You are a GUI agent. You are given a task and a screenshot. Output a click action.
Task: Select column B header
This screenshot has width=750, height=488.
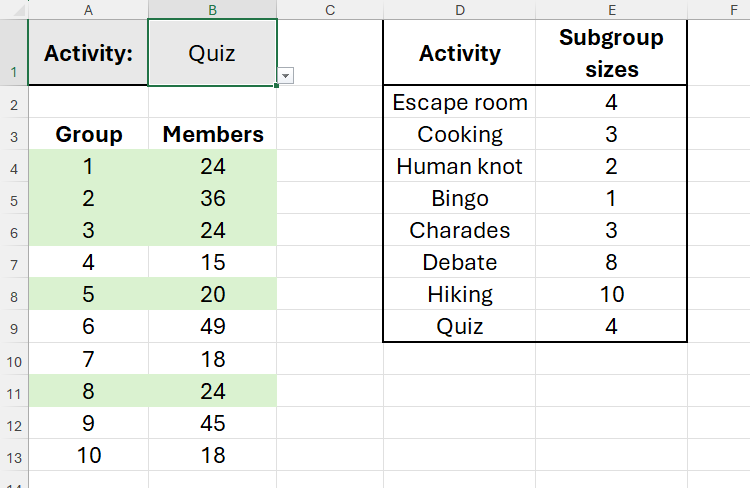click(212, 9)
